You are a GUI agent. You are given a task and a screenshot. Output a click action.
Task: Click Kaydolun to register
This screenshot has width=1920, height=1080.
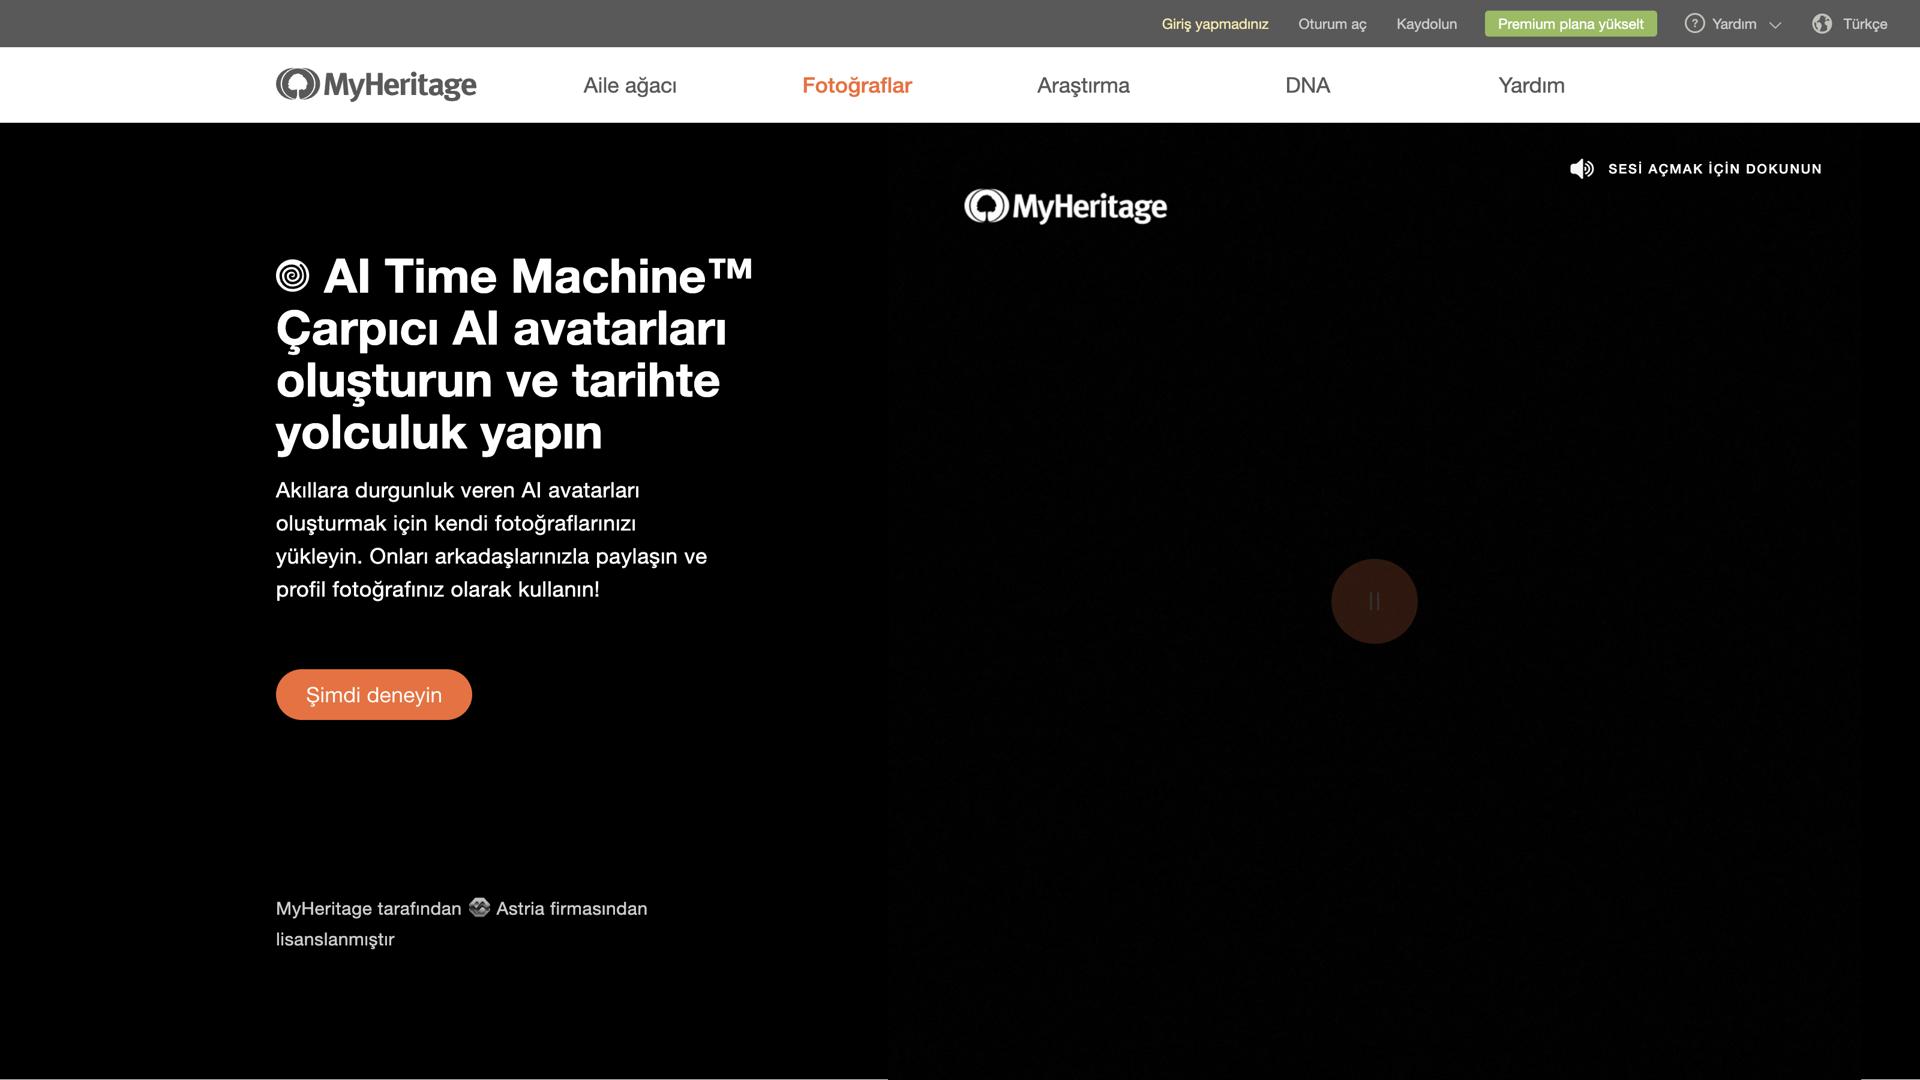click(1427, 23)
